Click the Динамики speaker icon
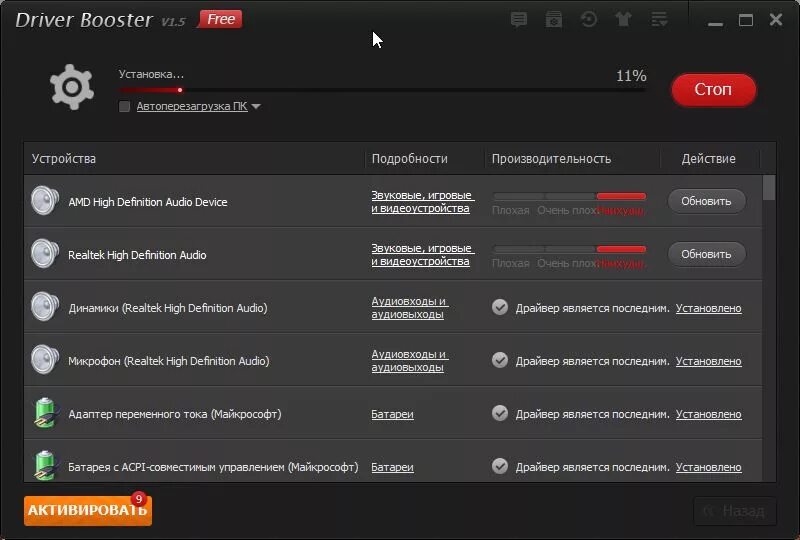This screenshot has width=800, height=540. [x=45, y=307]
